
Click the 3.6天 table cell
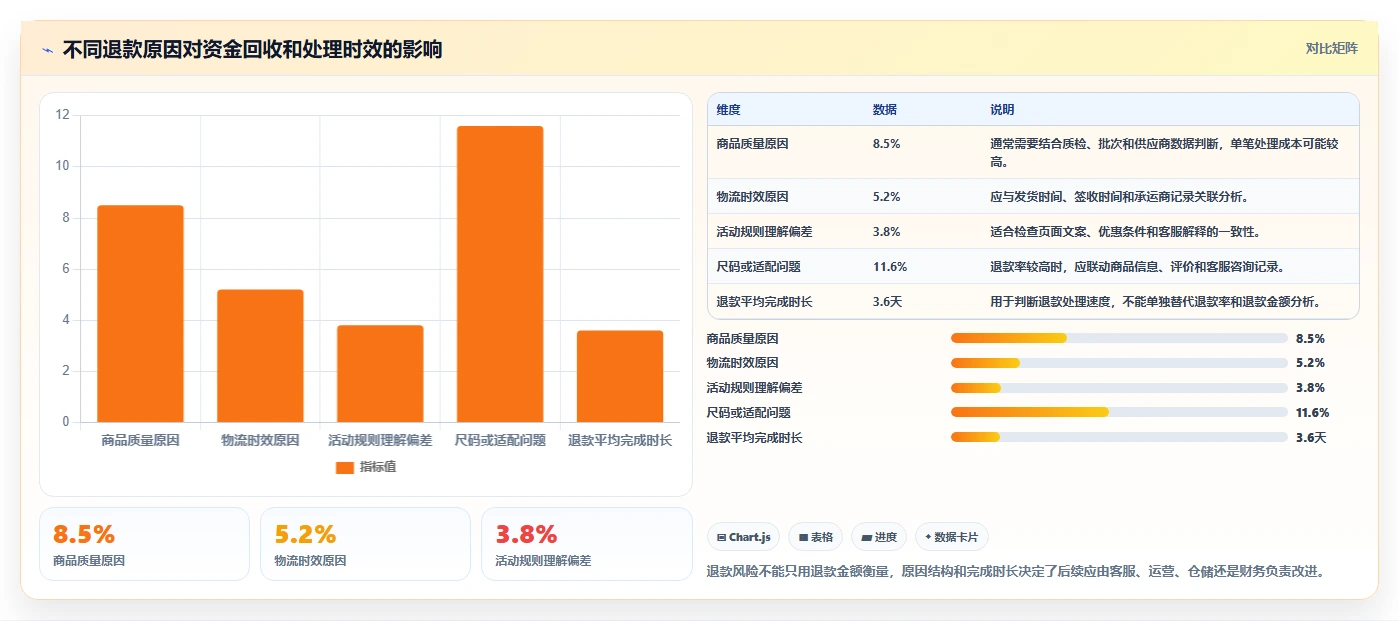pyautogui.click(x=888, y=302)
